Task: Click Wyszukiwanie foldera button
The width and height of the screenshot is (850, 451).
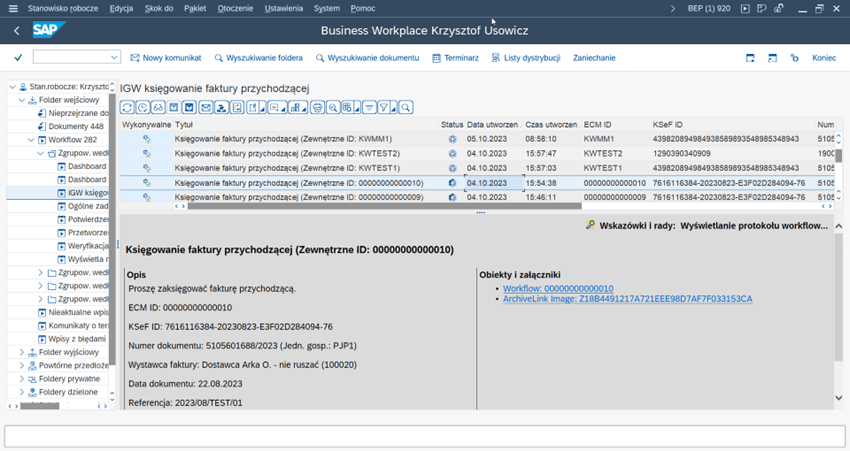Action: (x=259, y=58)
